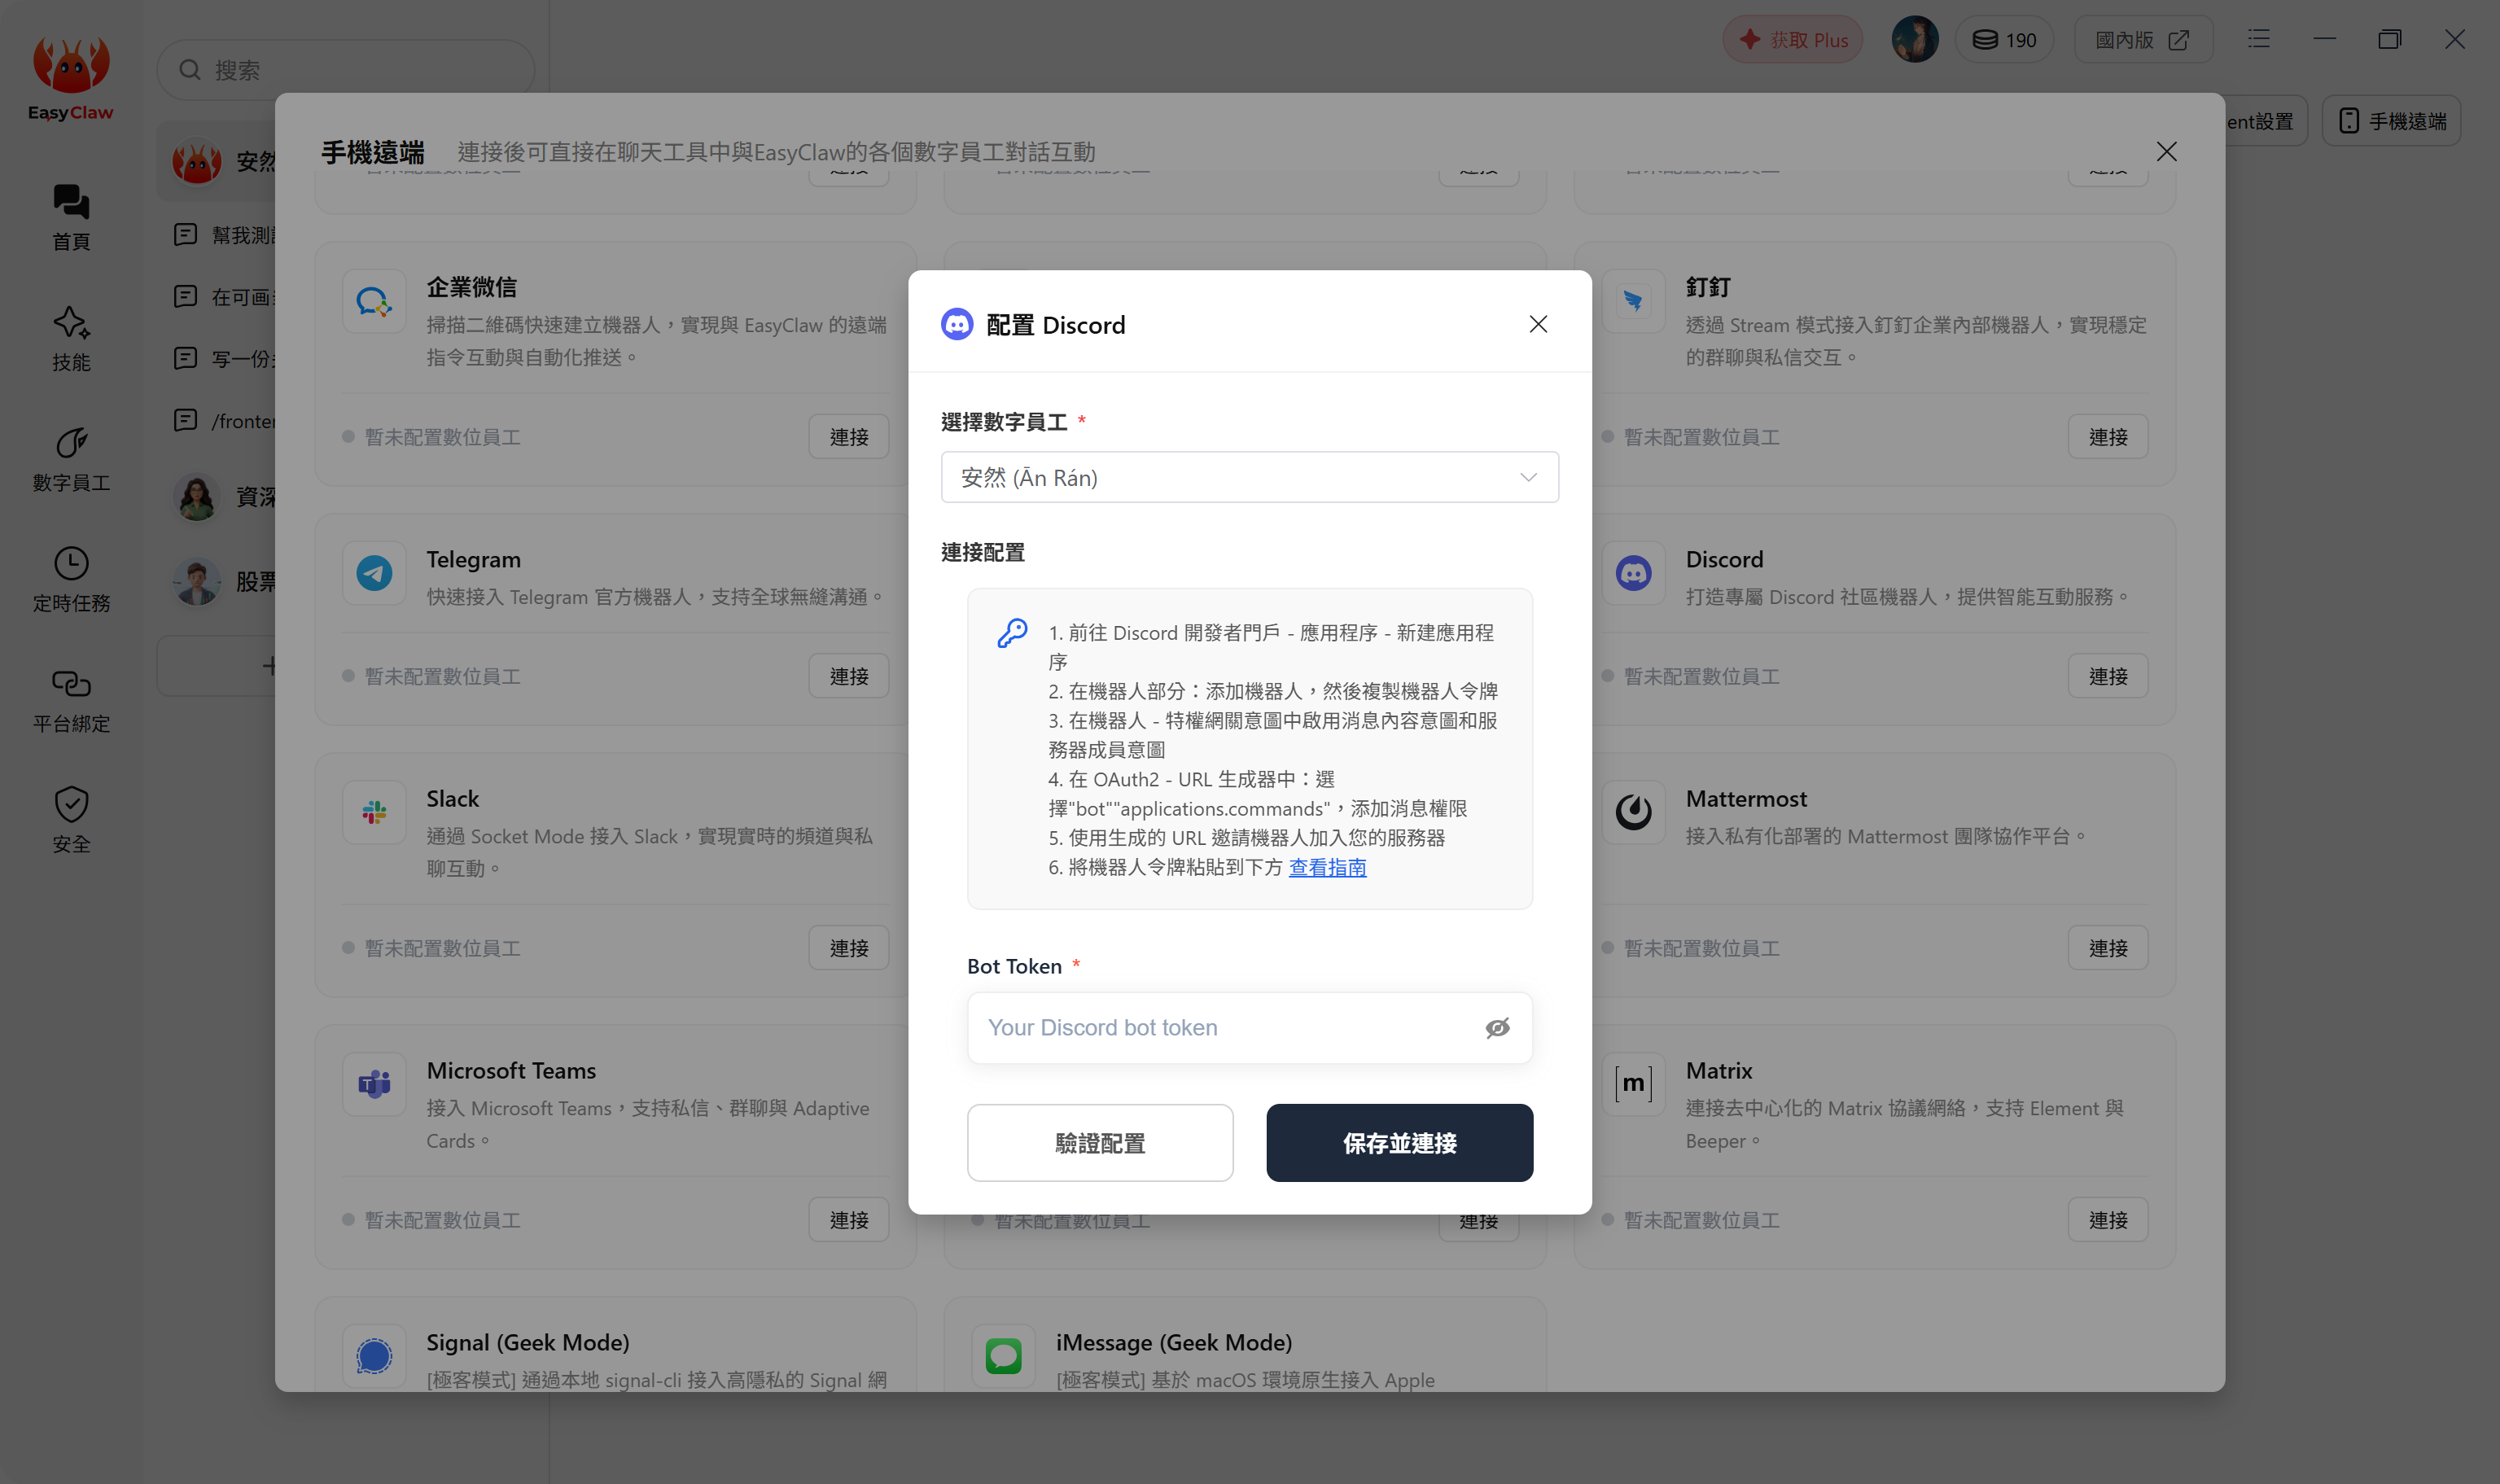Click the Slack icon
The height and width of the screenshot is (1484, 2500).
[374, 812]
